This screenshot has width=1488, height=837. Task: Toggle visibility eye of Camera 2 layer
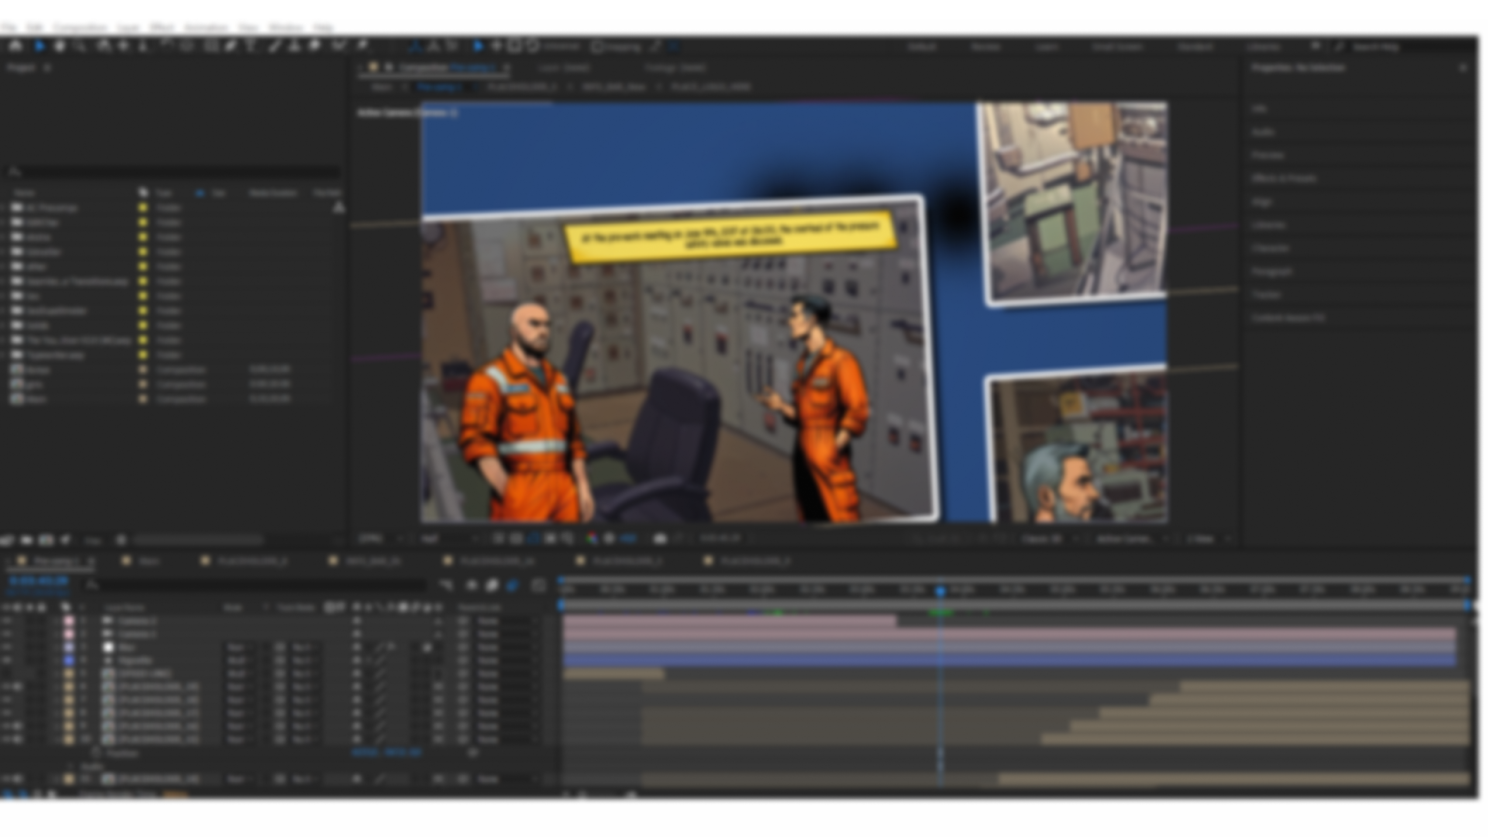tap(7, 621)
